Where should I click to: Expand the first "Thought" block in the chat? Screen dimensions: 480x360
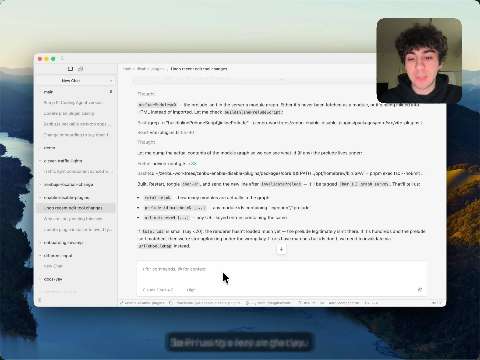click(x=146, y=94)
